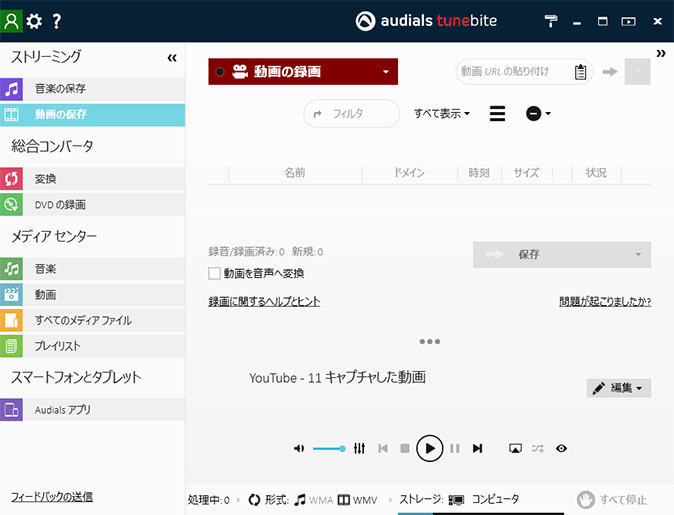Click the greyed dropdown beside the URL arrow
This screenshot has height=515, width=674.
(x=637, y=71)
